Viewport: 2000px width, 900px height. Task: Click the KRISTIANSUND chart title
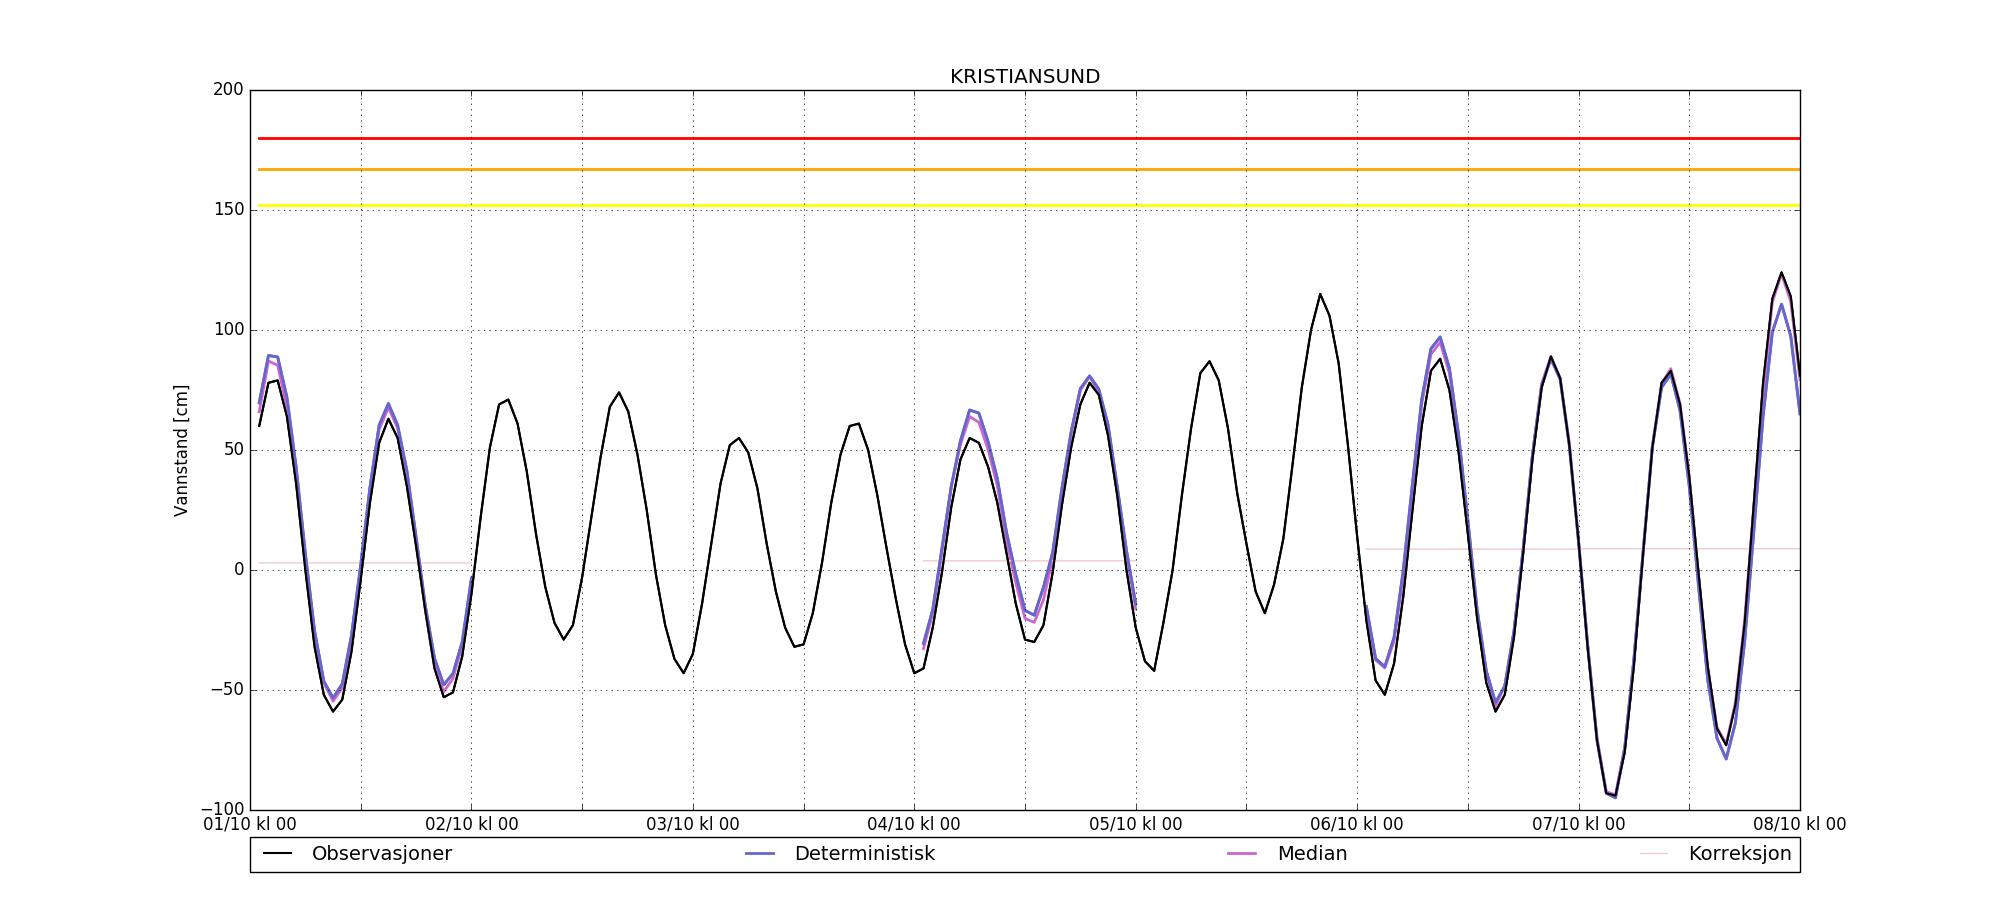1024,77
